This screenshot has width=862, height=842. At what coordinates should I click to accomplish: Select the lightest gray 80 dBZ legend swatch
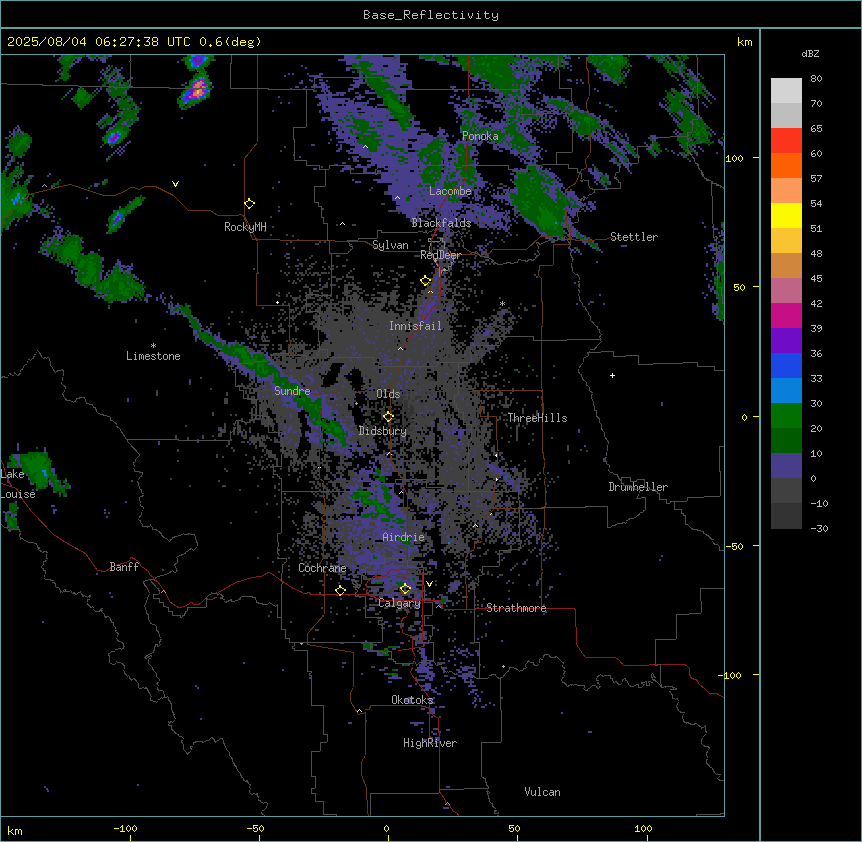click(786, 91)
